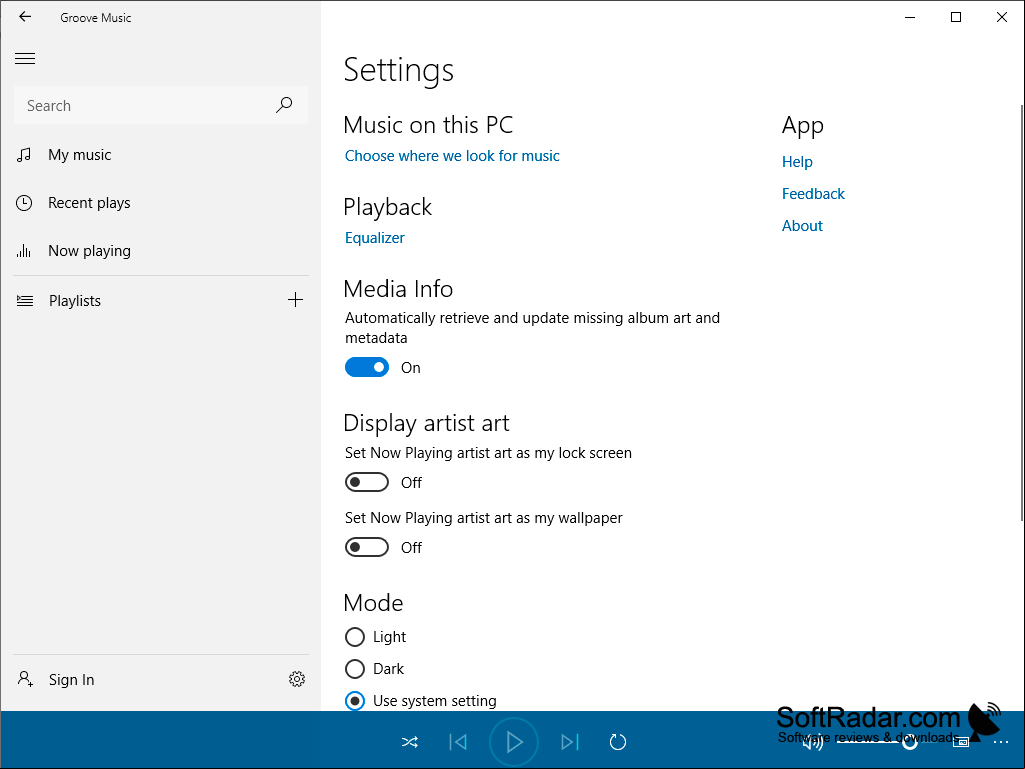Click Choose where we look for music

click(452, 156)
